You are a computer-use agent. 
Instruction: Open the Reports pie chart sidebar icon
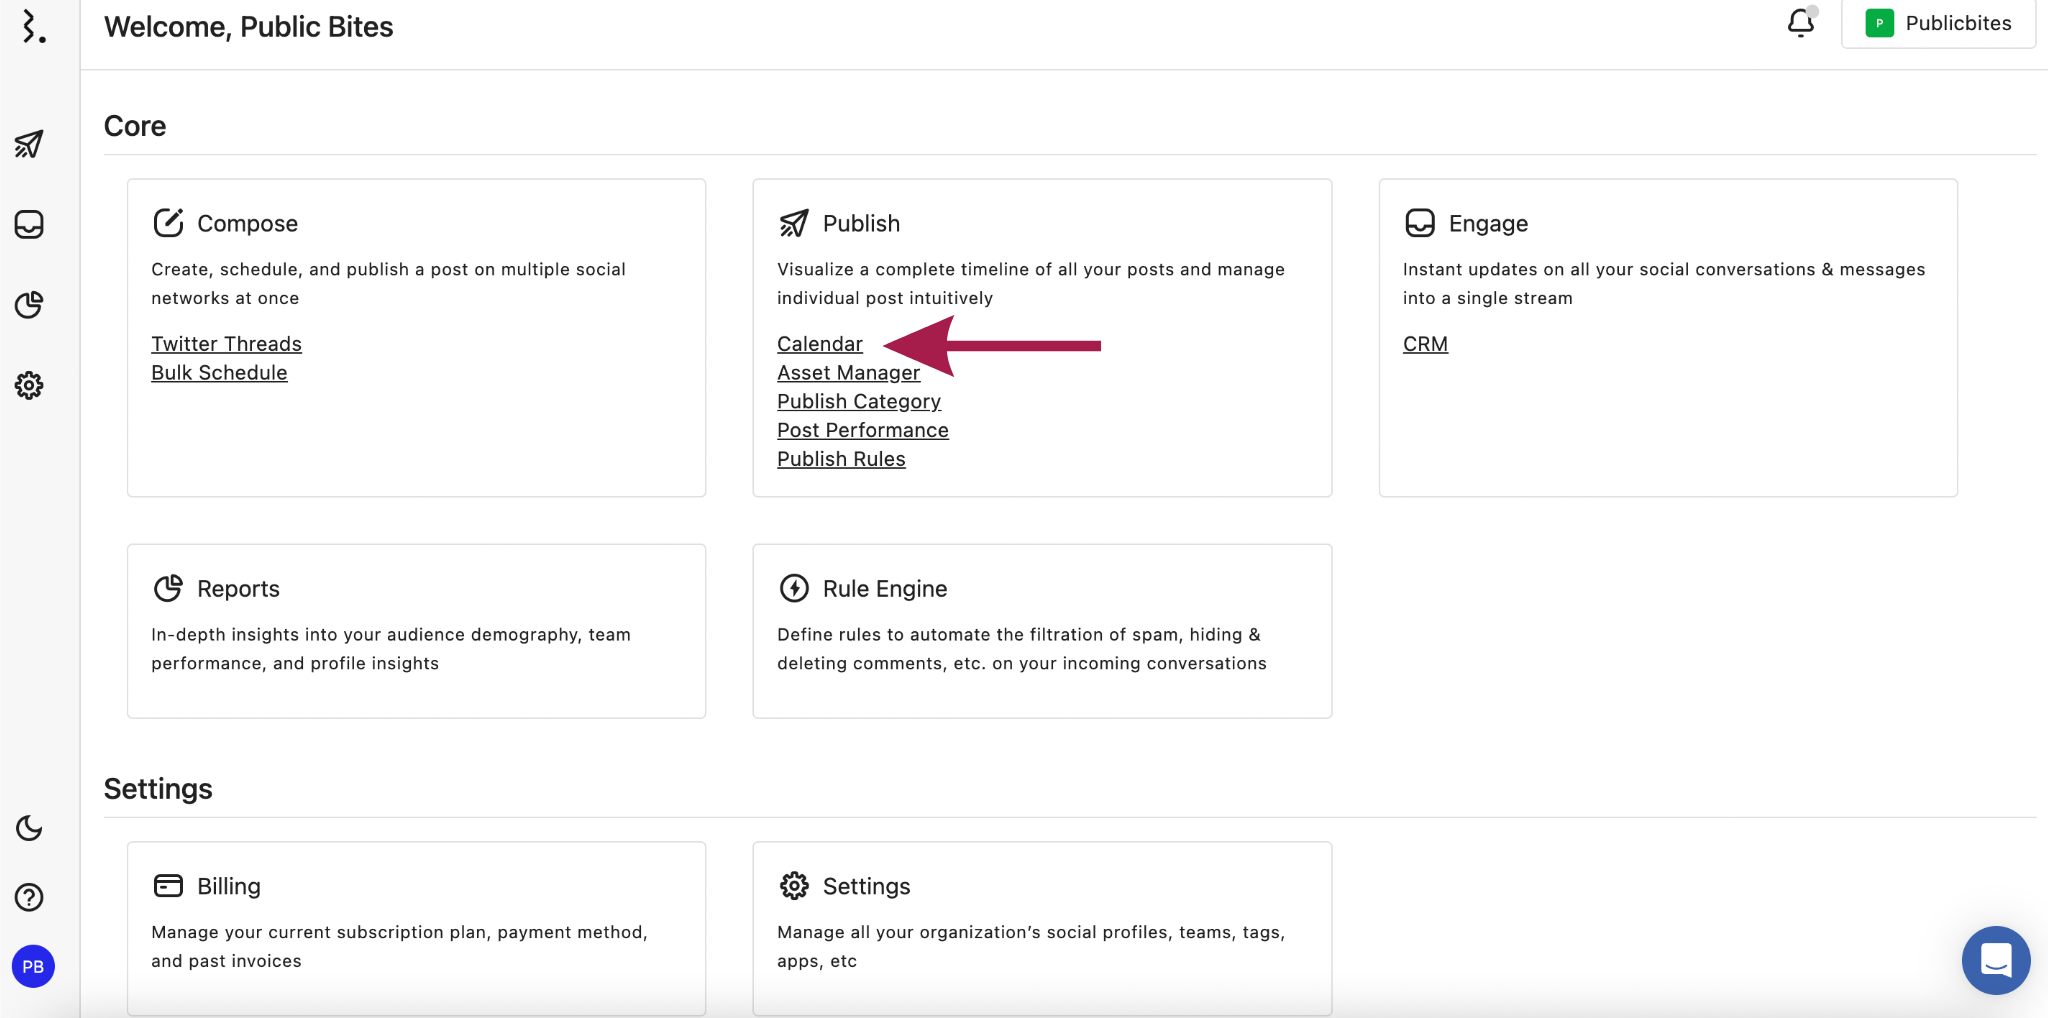tap(29, 305)
